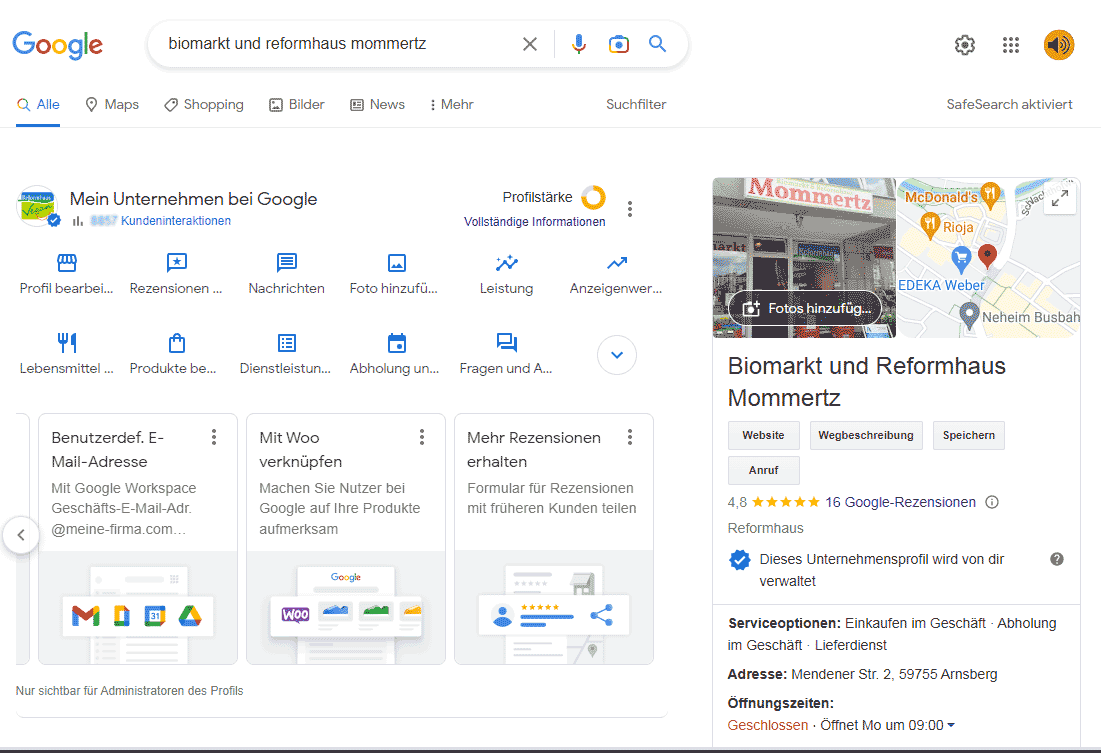Click the Biomarkt und Reformhaus Mommertz heading
Image resolution: width=1101 pixels, height=753 pixels.
[x=867, y=381]
